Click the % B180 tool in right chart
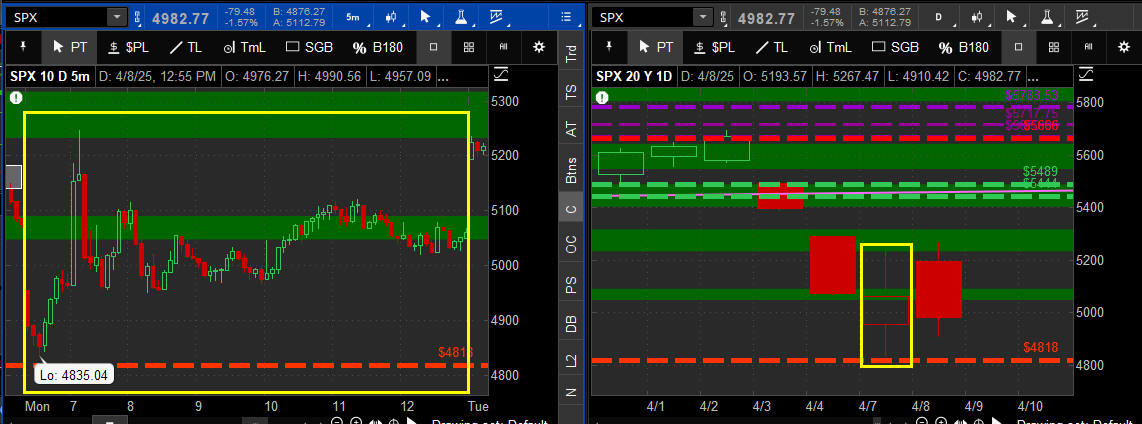Viewport: 1142px width, 424px height. 964,47
